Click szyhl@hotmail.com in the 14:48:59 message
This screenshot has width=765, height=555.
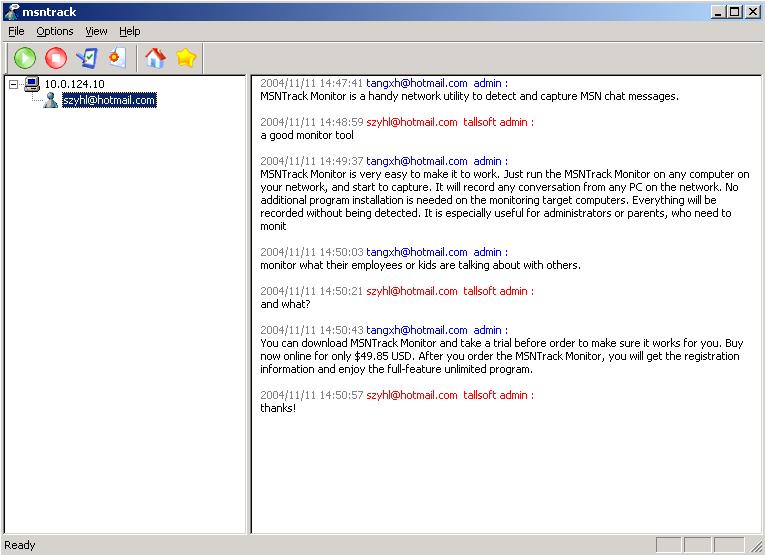(411, 122)
